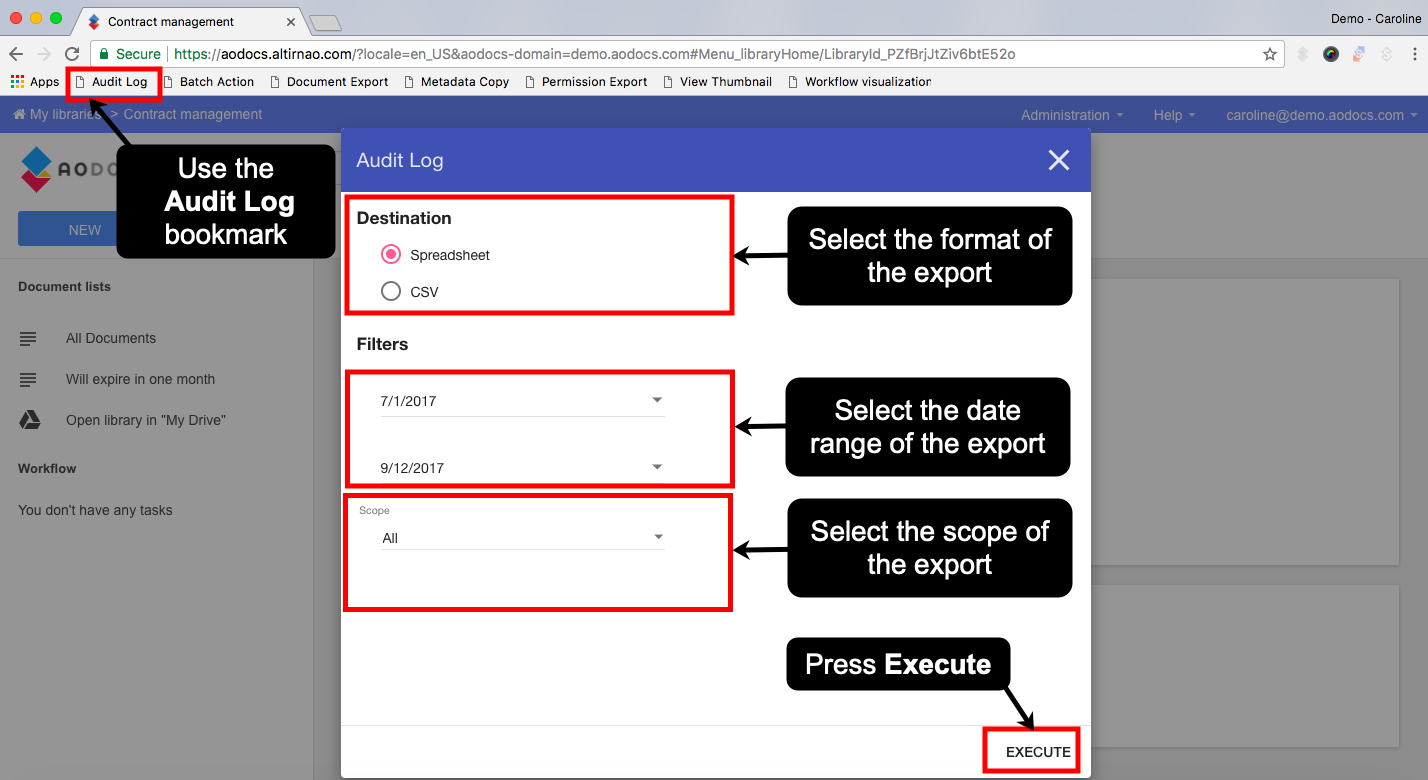Open the Apps grid shortcut

[x=35, y=82]
